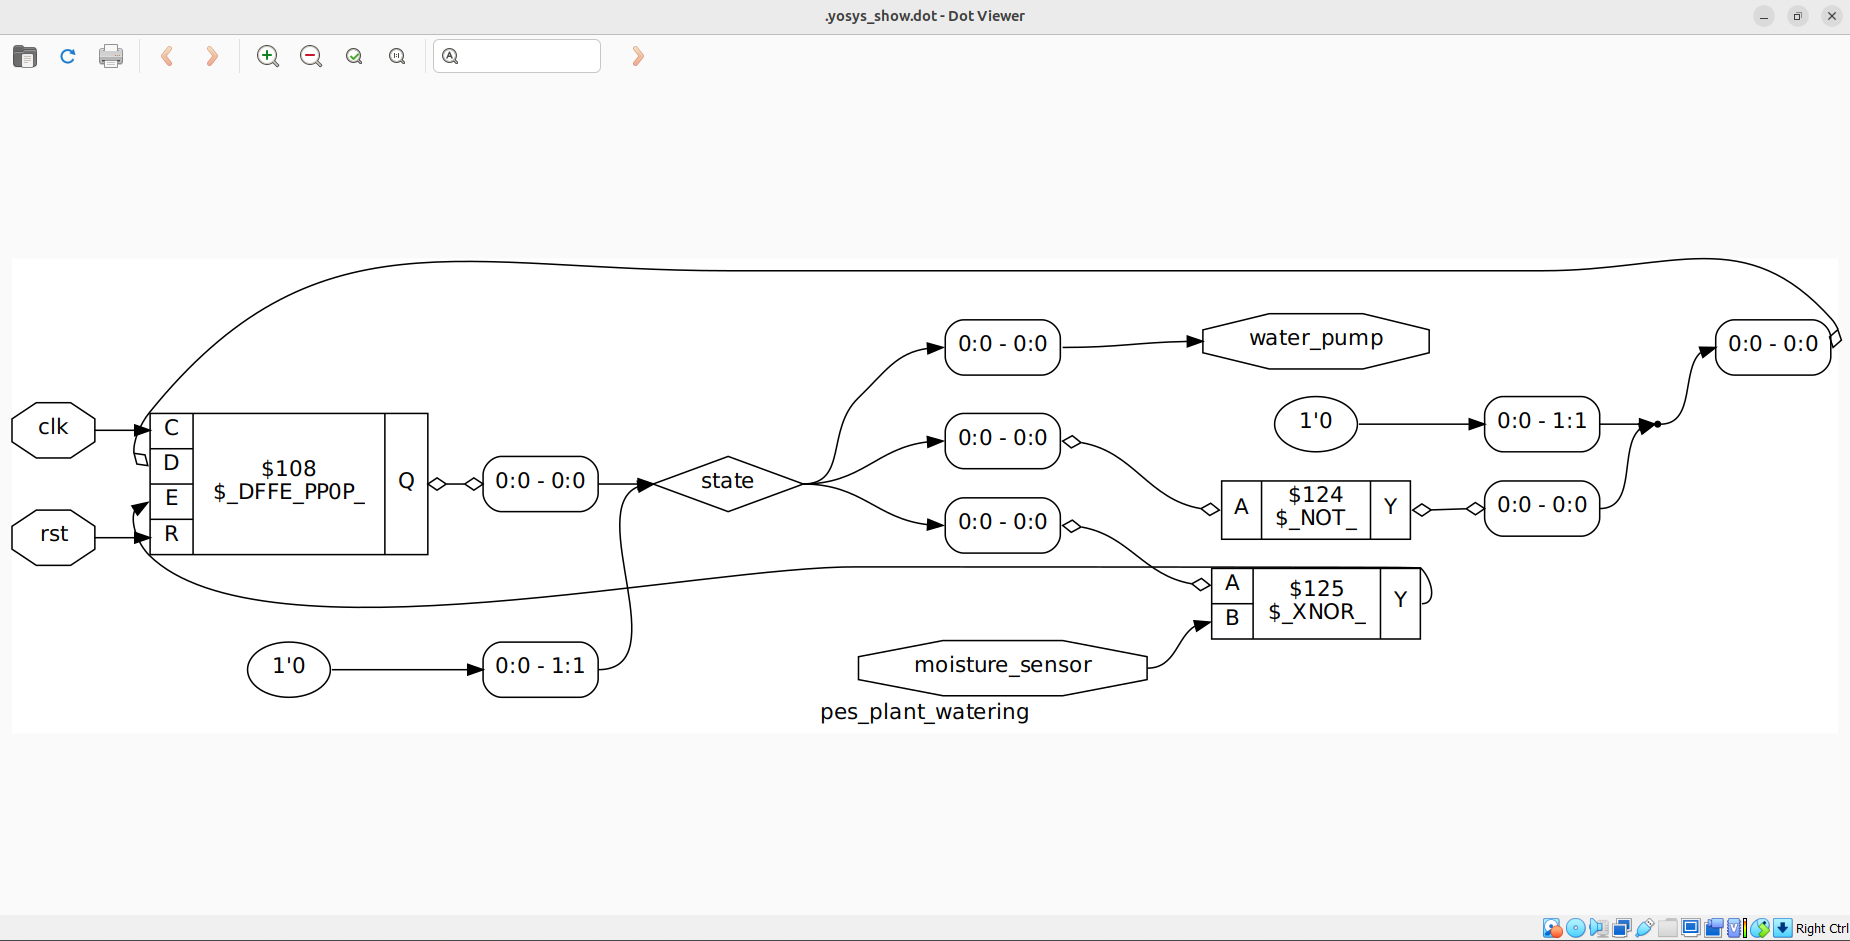Go back in navigation history

167,56
